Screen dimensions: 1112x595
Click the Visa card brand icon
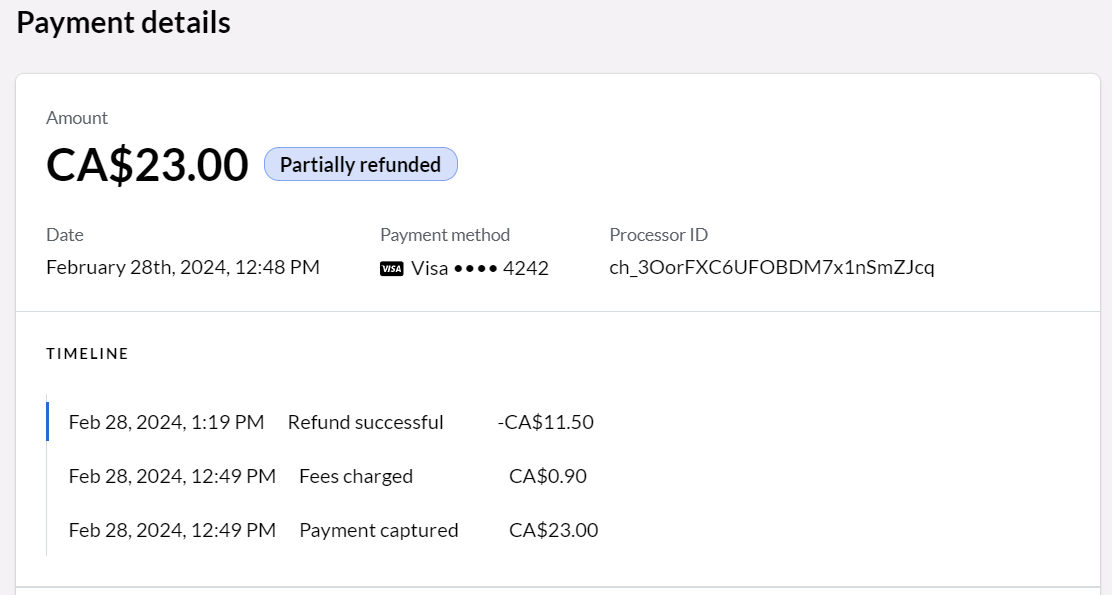point(392,268)
